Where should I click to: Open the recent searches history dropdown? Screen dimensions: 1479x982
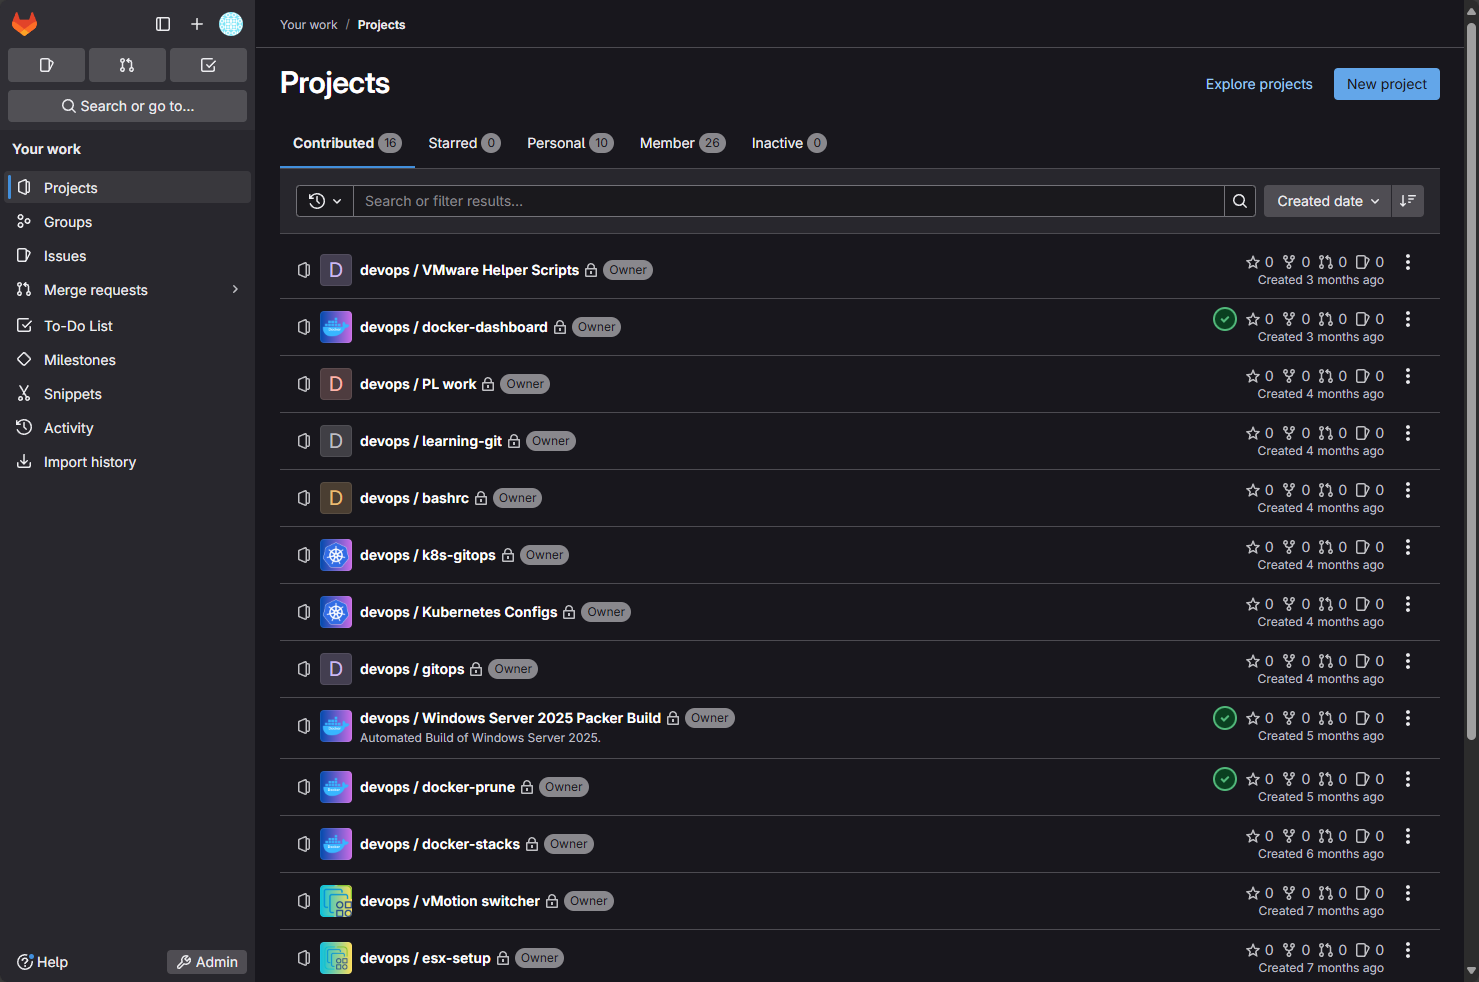325,201
